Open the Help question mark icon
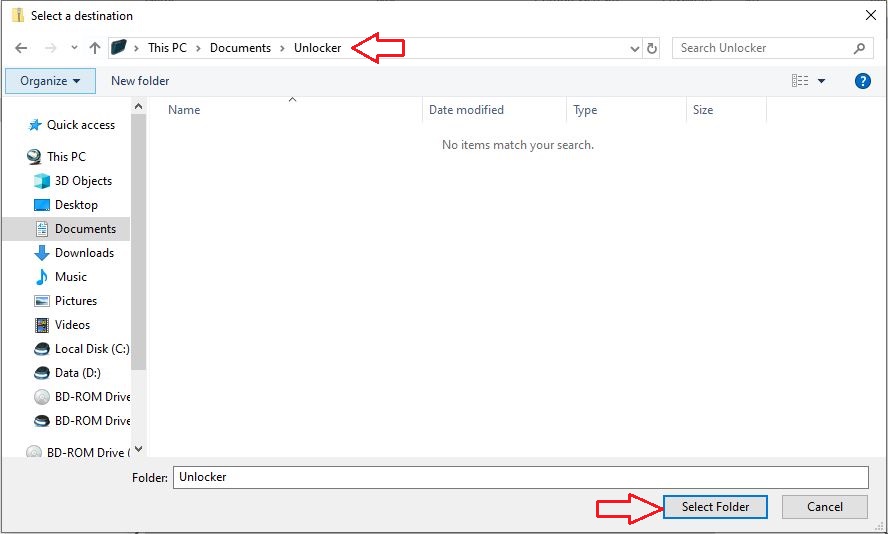The image size is (888, 534). (863, 81)
